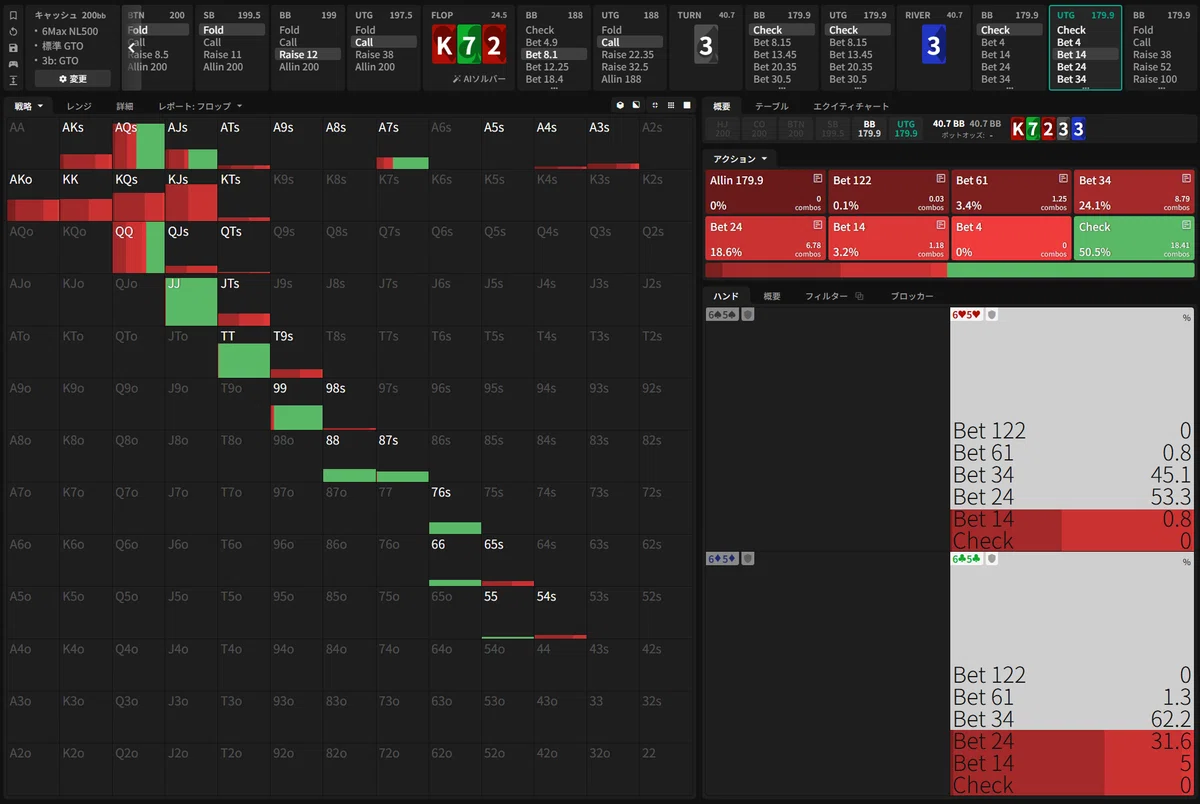1200x804 pixels.
Task: Click the copy icon beside フィルター tab
Action: point(859,297)
